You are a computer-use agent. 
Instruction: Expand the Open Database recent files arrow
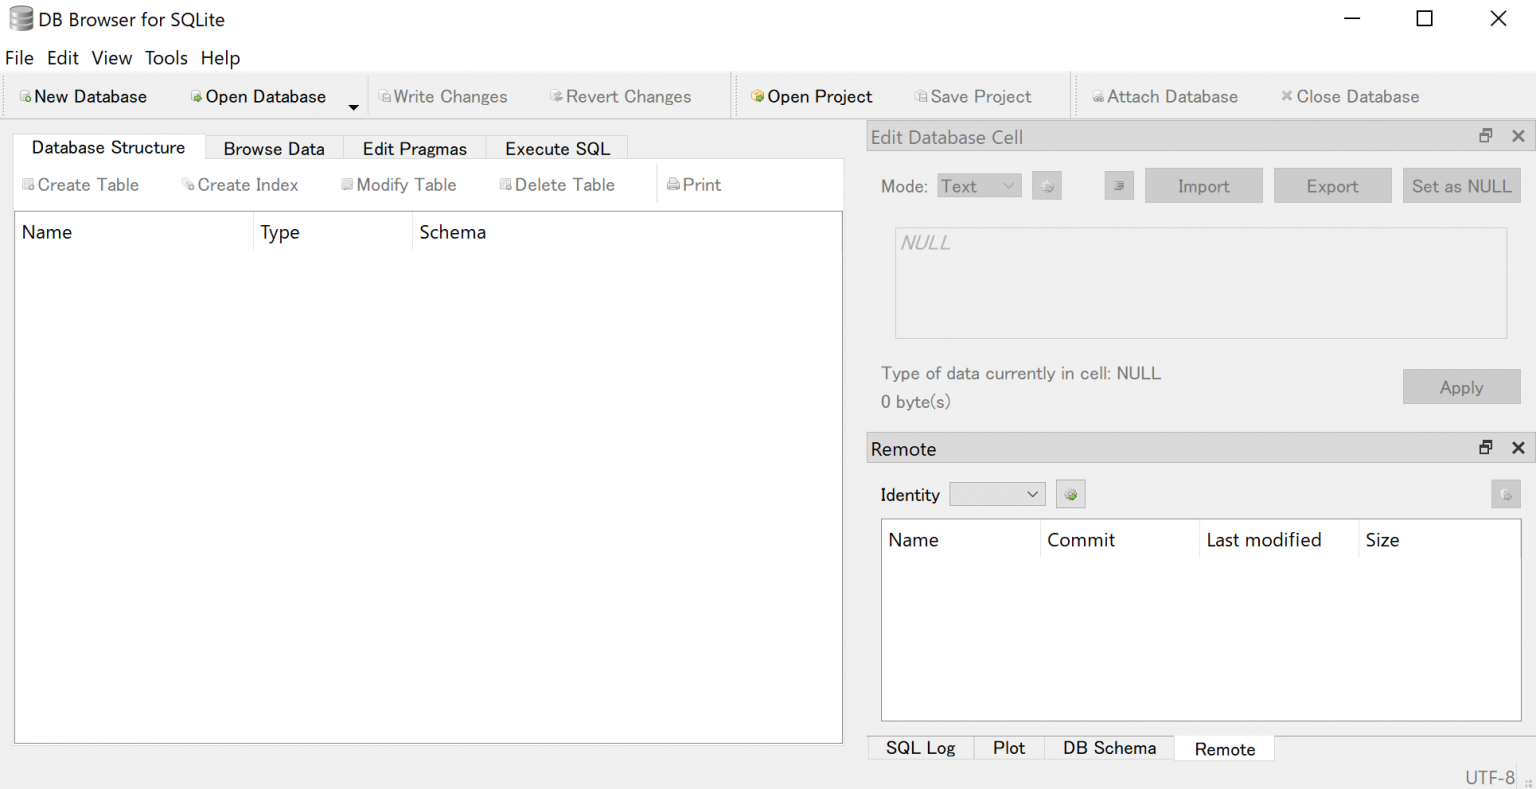pyautogui.click(x=353, y=107)
